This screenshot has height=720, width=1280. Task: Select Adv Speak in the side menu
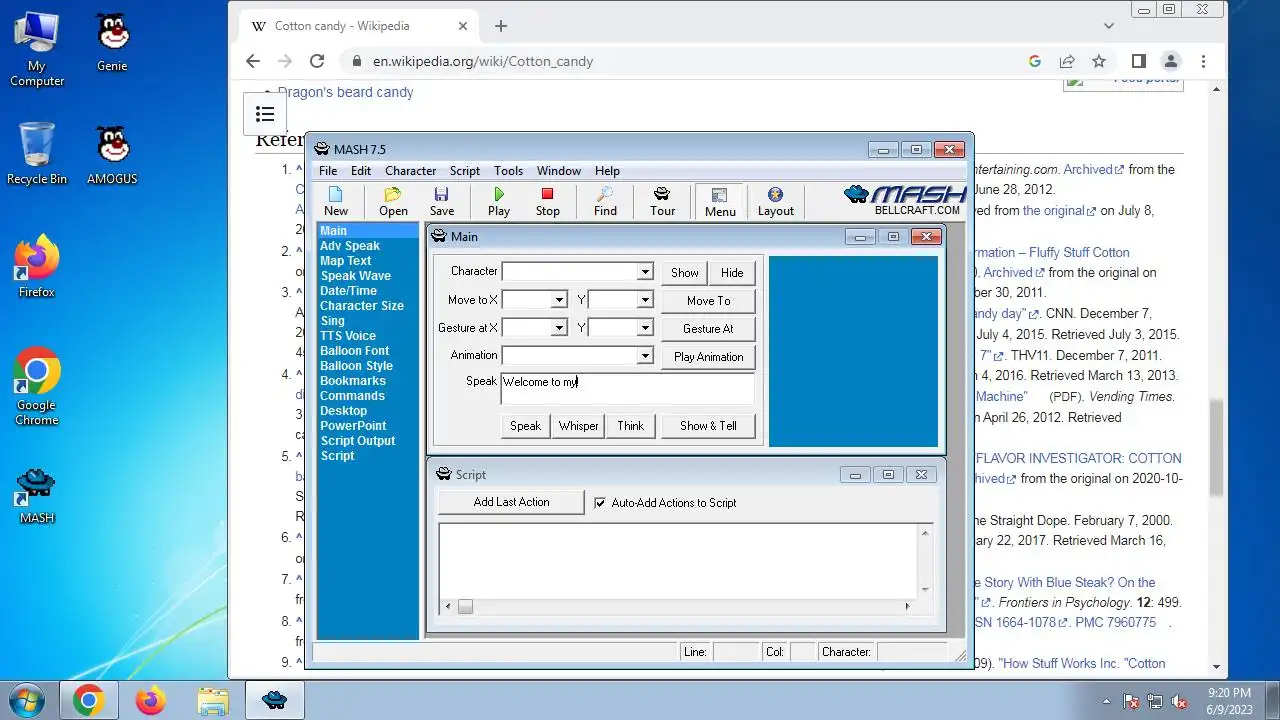tap(350, 246)
